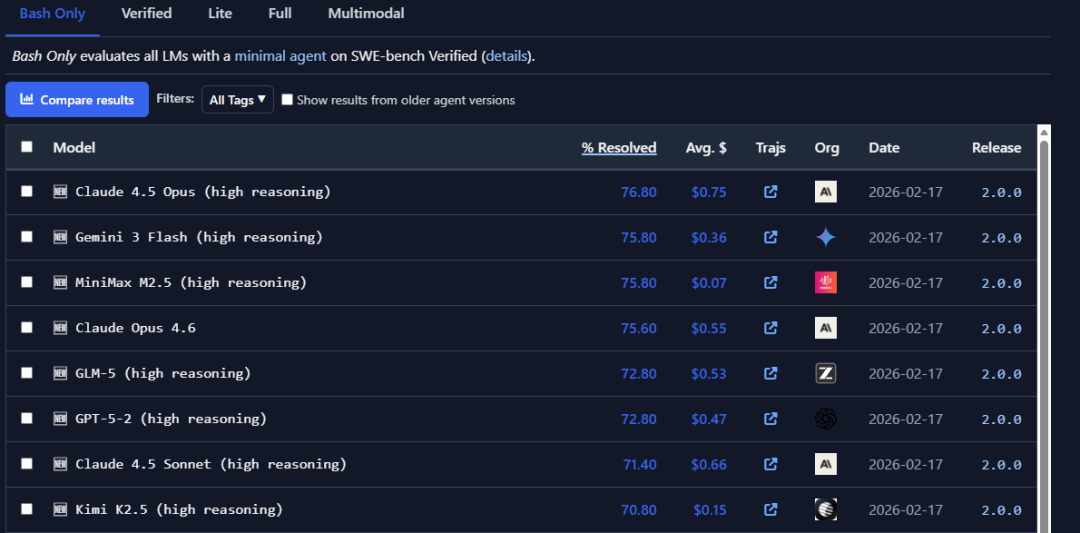Screen dimensions: 1080x533
Task: Click the Google Gemini star logo
Action: click(x=826, y=237)
